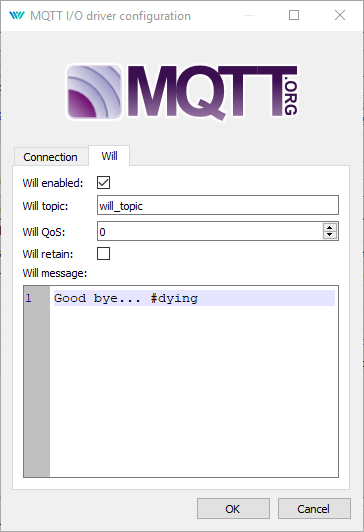
Task: Click the app icon in the title bar
Action: click(x=17, y=16)
